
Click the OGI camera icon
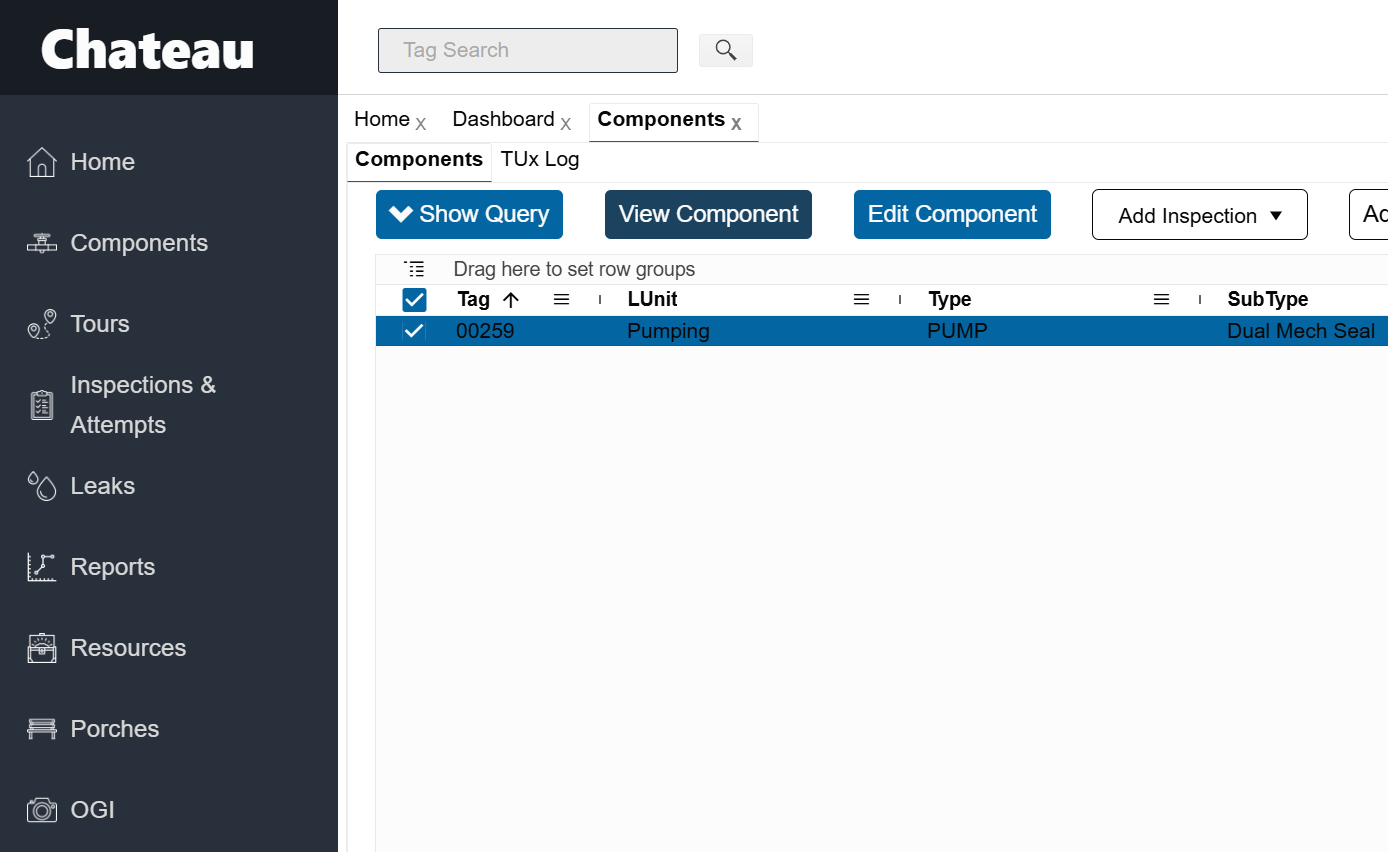[41, 810]
